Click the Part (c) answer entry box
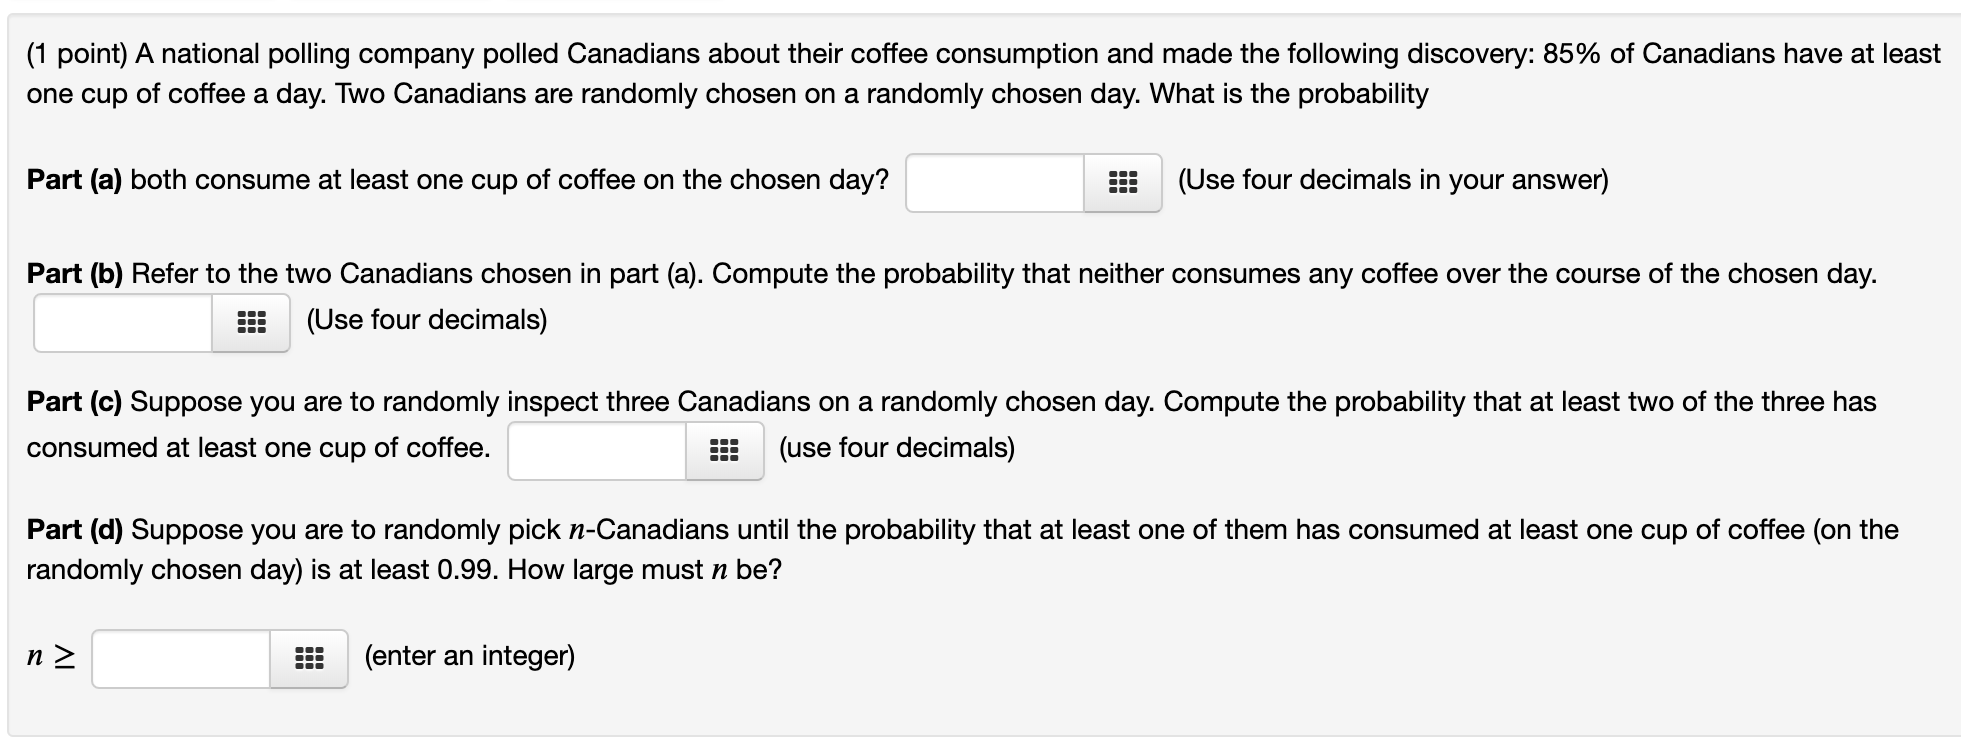This screenshot has width=1961, height=737. tap(595, 450)
